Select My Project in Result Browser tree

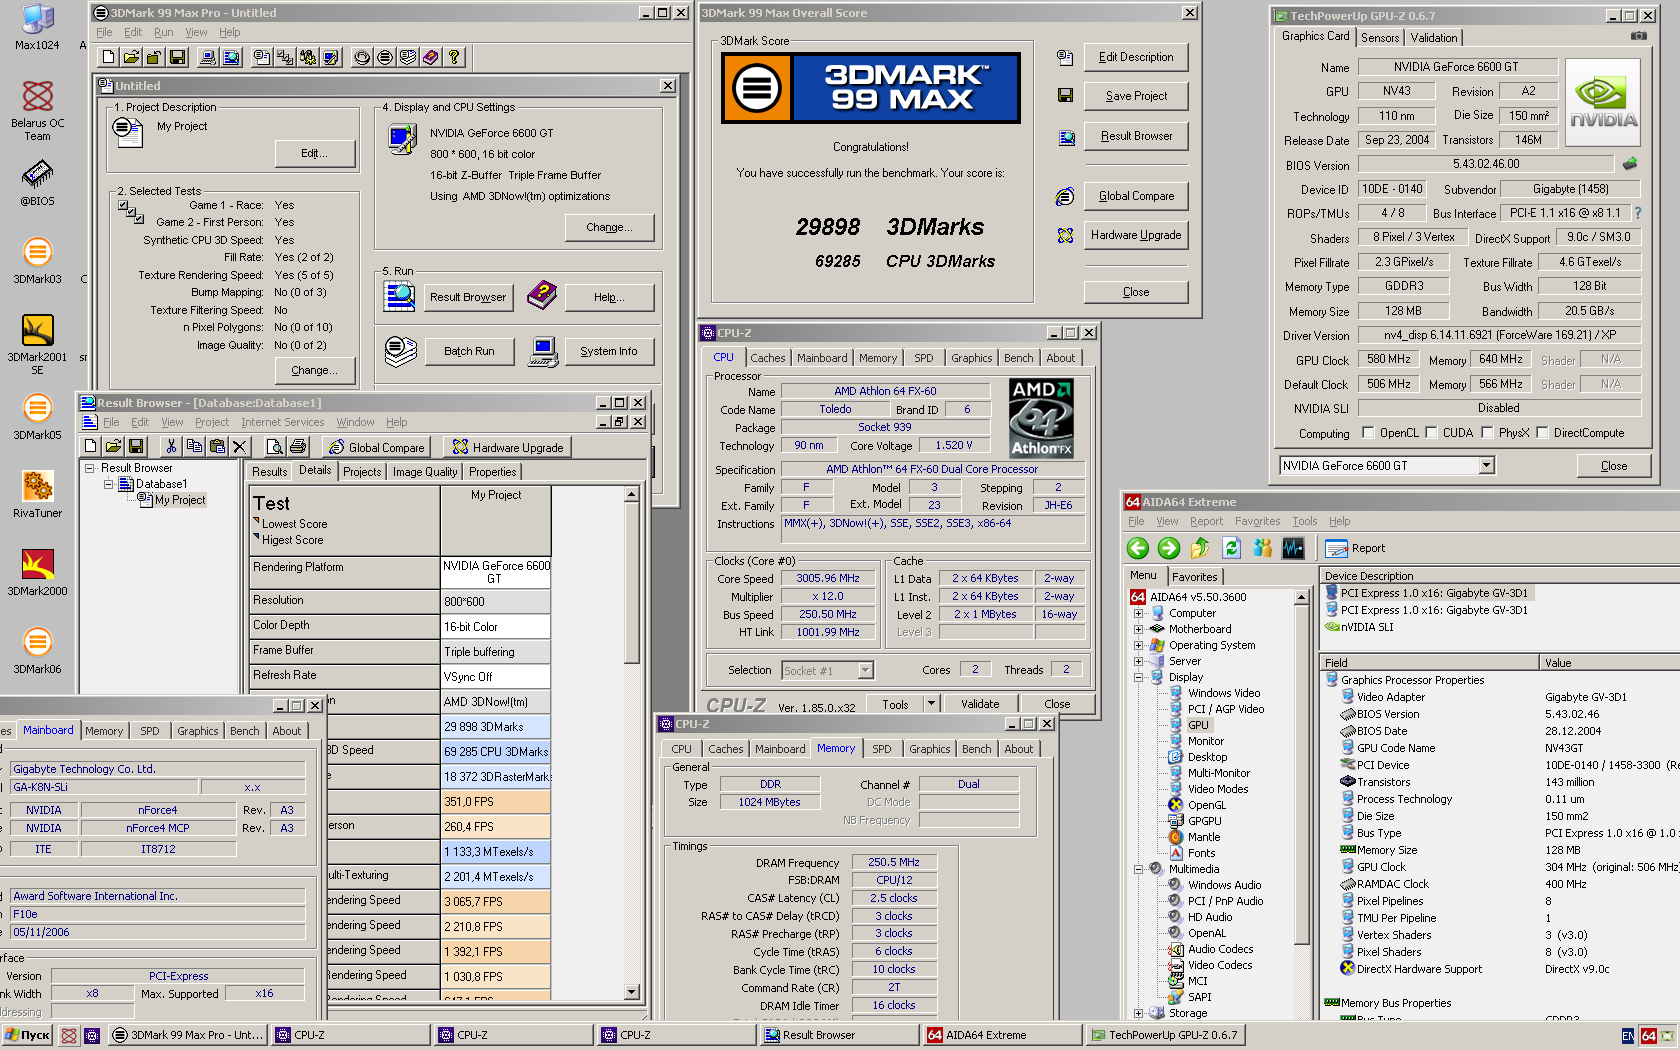point(180,500)
